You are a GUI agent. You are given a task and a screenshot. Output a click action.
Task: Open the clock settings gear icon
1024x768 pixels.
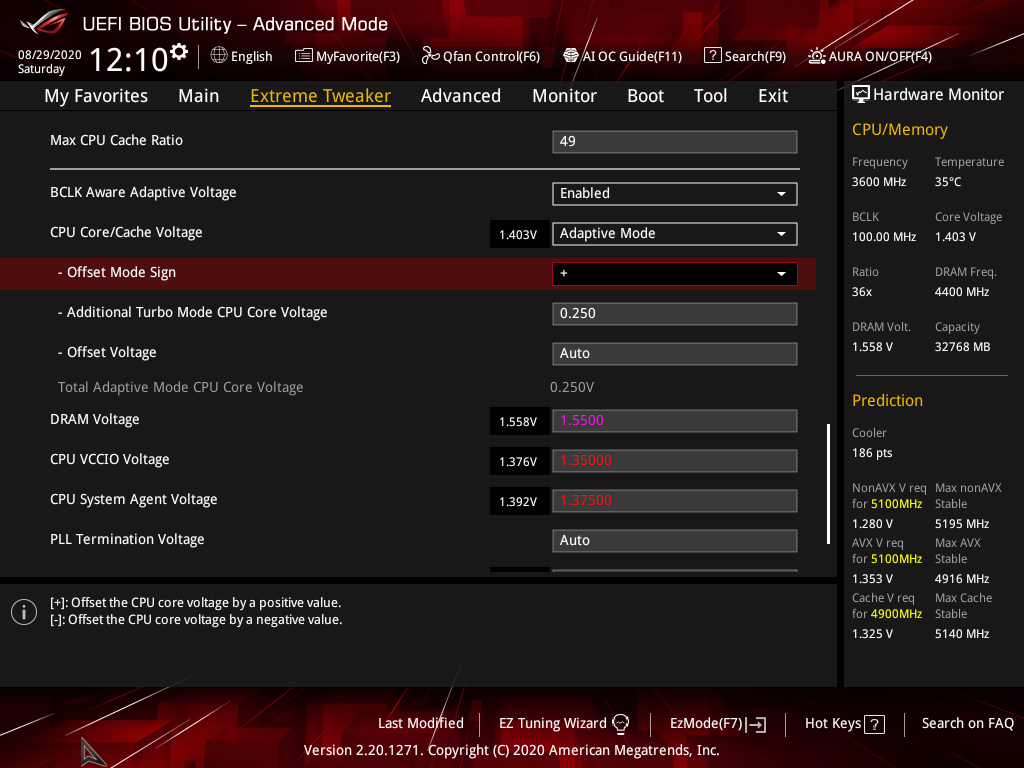[179, 52]
